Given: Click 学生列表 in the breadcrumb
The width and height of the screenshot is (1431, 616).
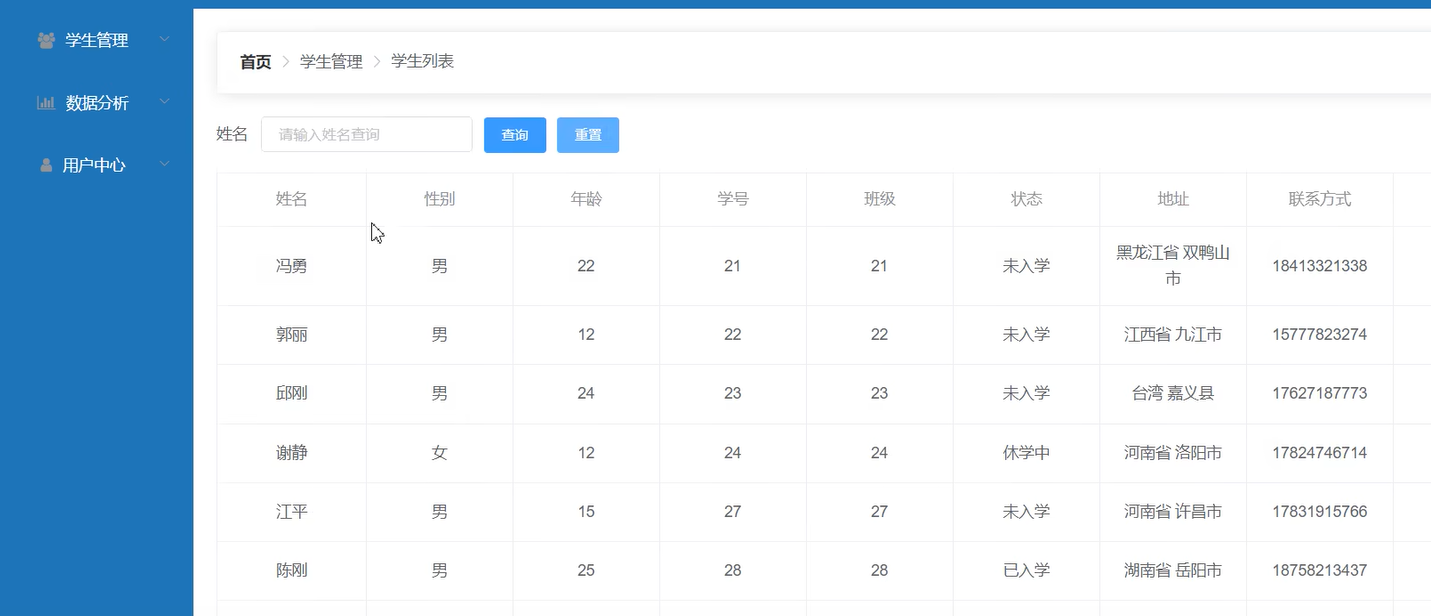Looking at the screenshot, I should pyautogui.click(x=422, y=61).
